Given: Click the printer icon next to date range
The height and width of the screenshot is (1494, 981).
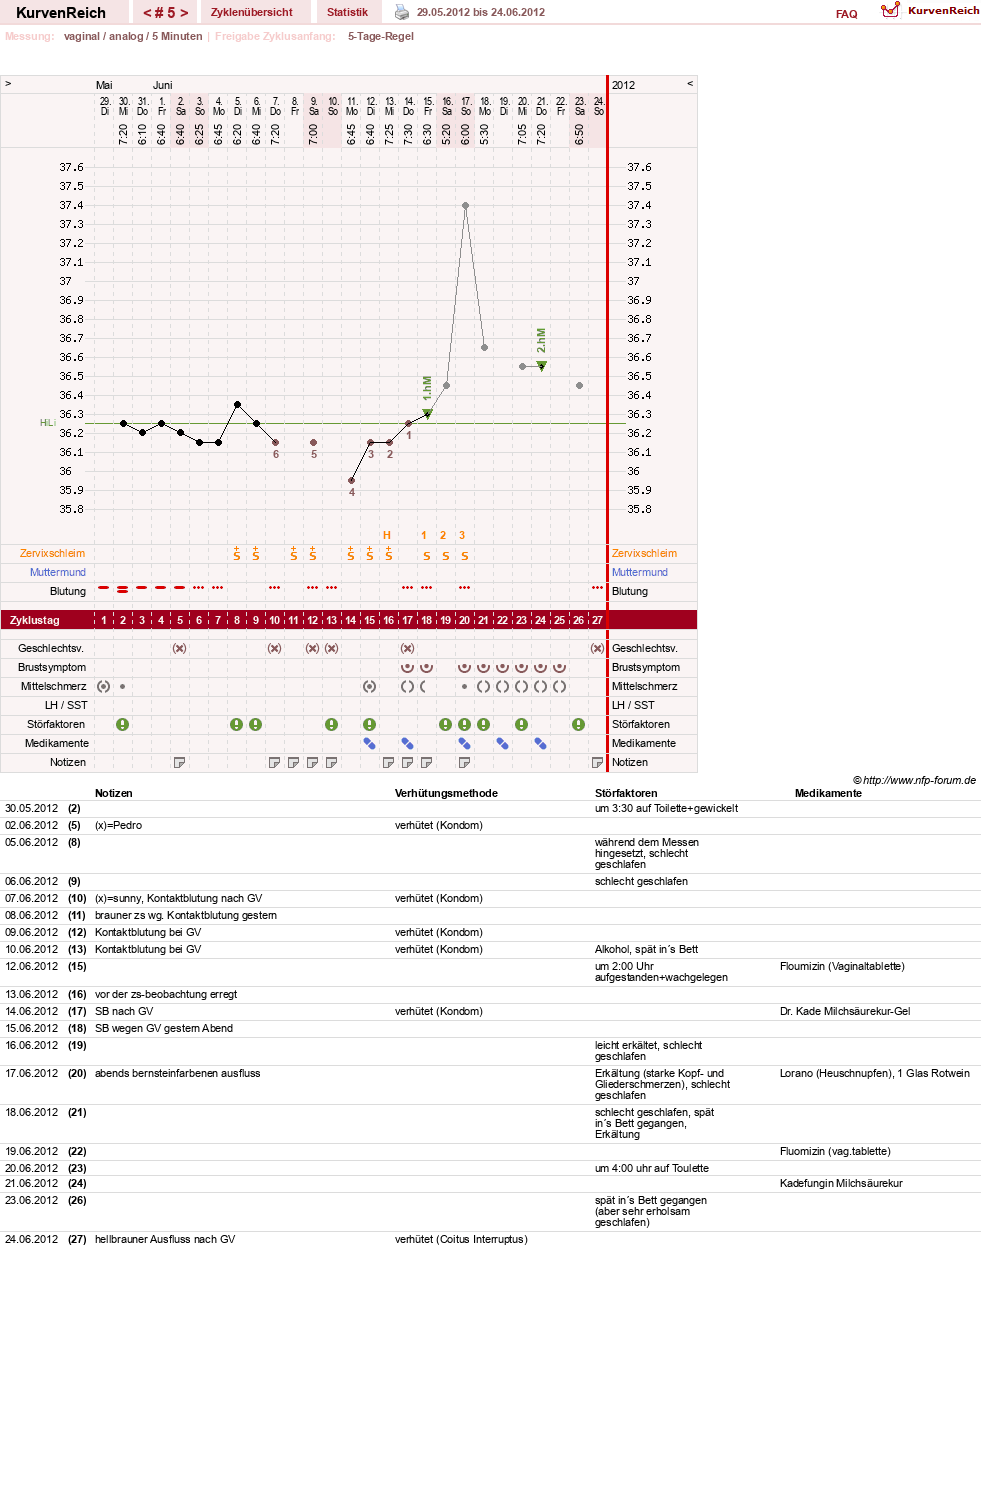Looking at the screenshot, I should [402, 12].
